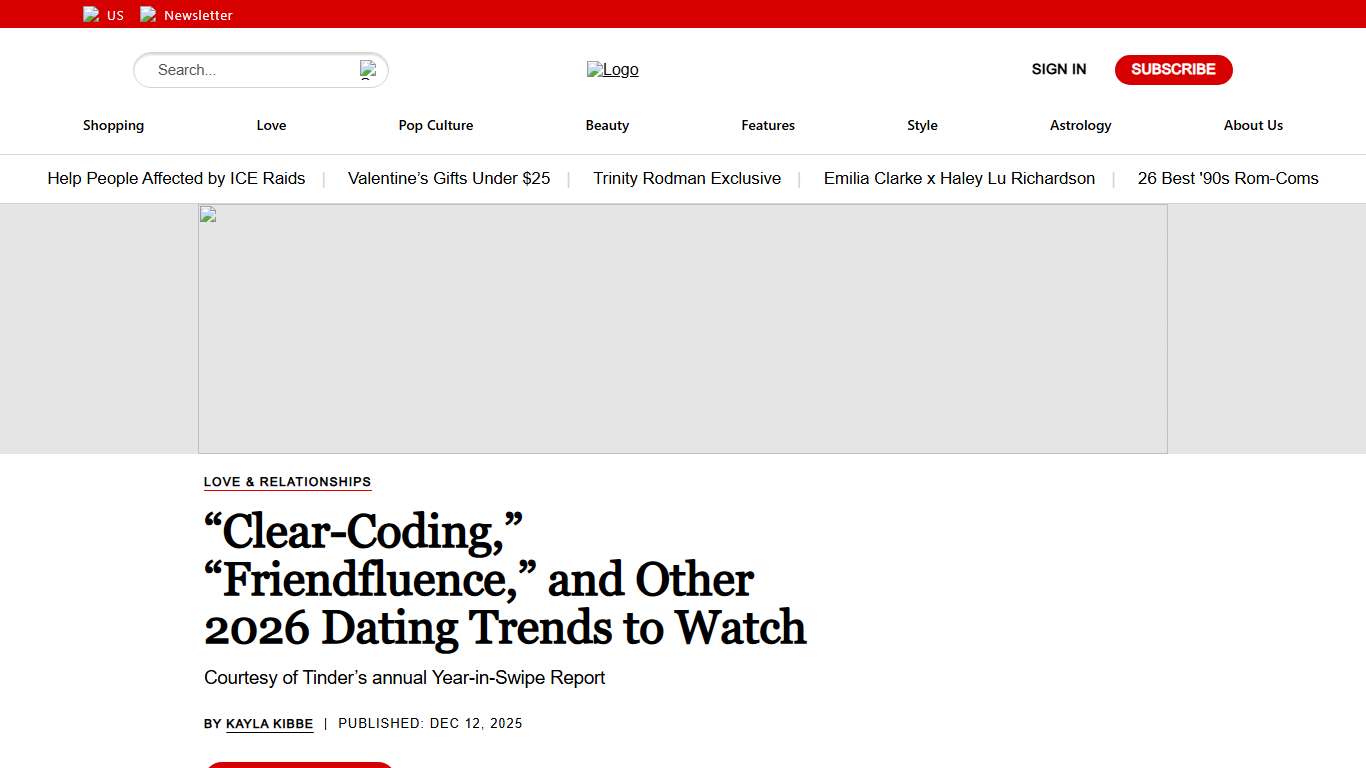Click the US region flag icon
Viewport: 1366px width, 768px height.
pyautogui.click(x=91, y=15)
